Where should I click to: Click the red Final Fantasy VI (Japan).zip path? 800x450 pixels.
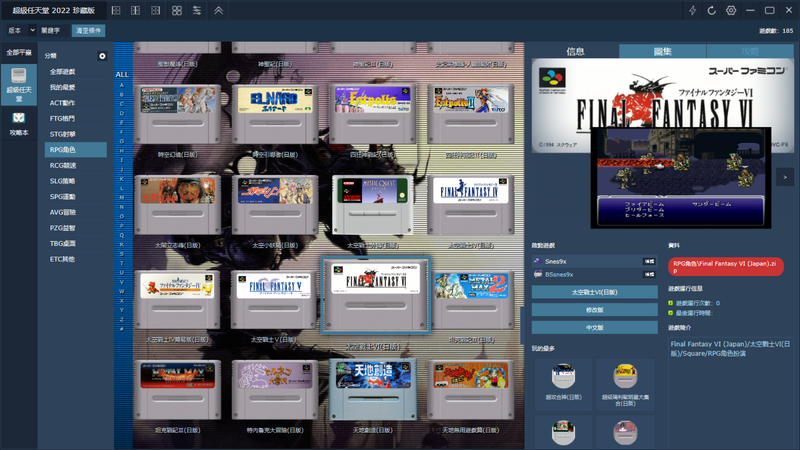726,267
